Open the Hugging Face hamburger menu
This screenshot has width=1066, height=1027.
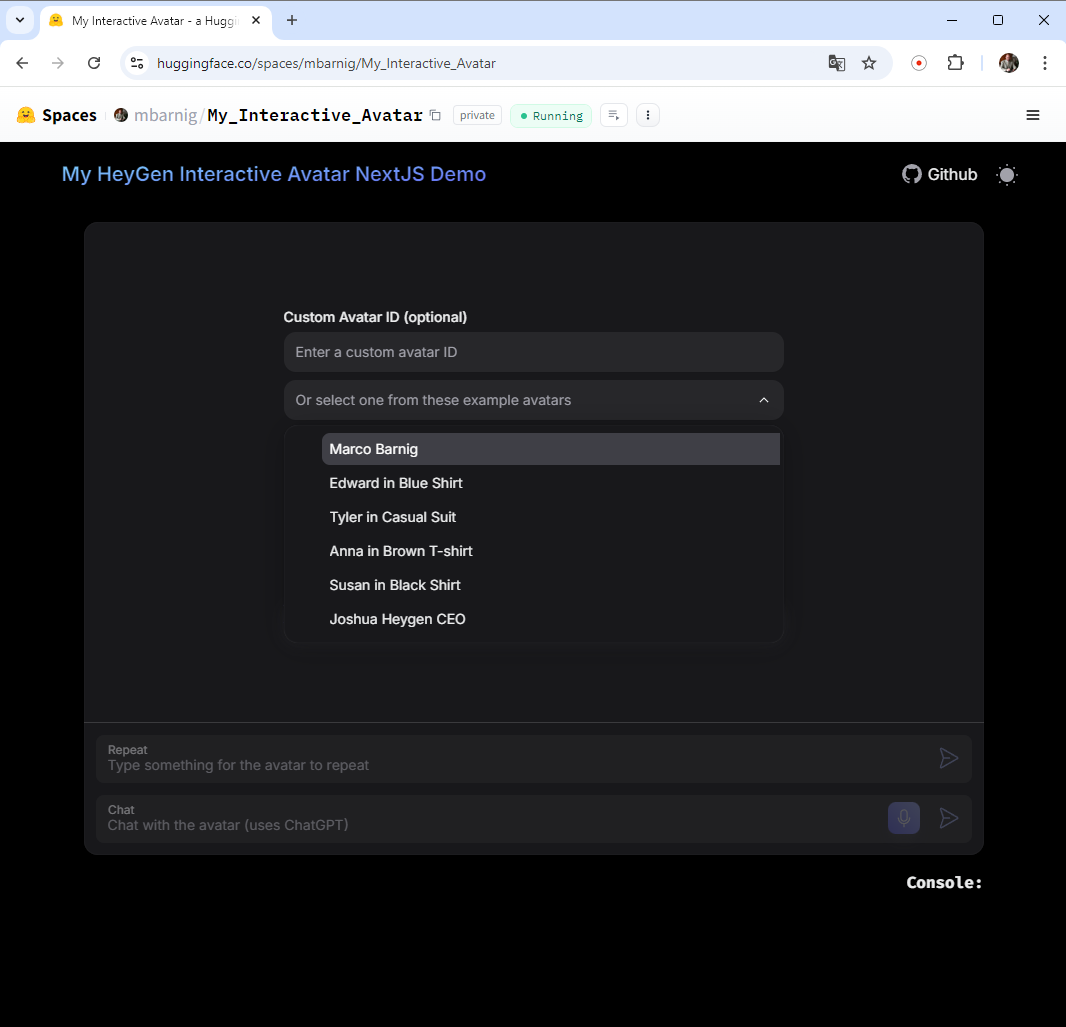pos(1033,116)
